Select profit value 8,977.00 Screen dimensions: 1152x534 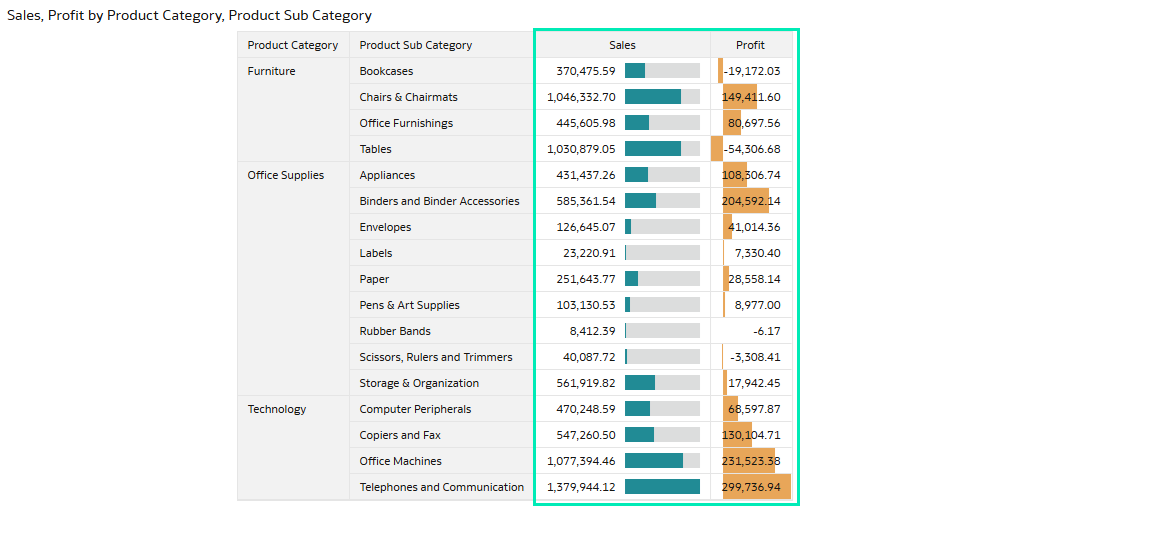coord(757,305)
